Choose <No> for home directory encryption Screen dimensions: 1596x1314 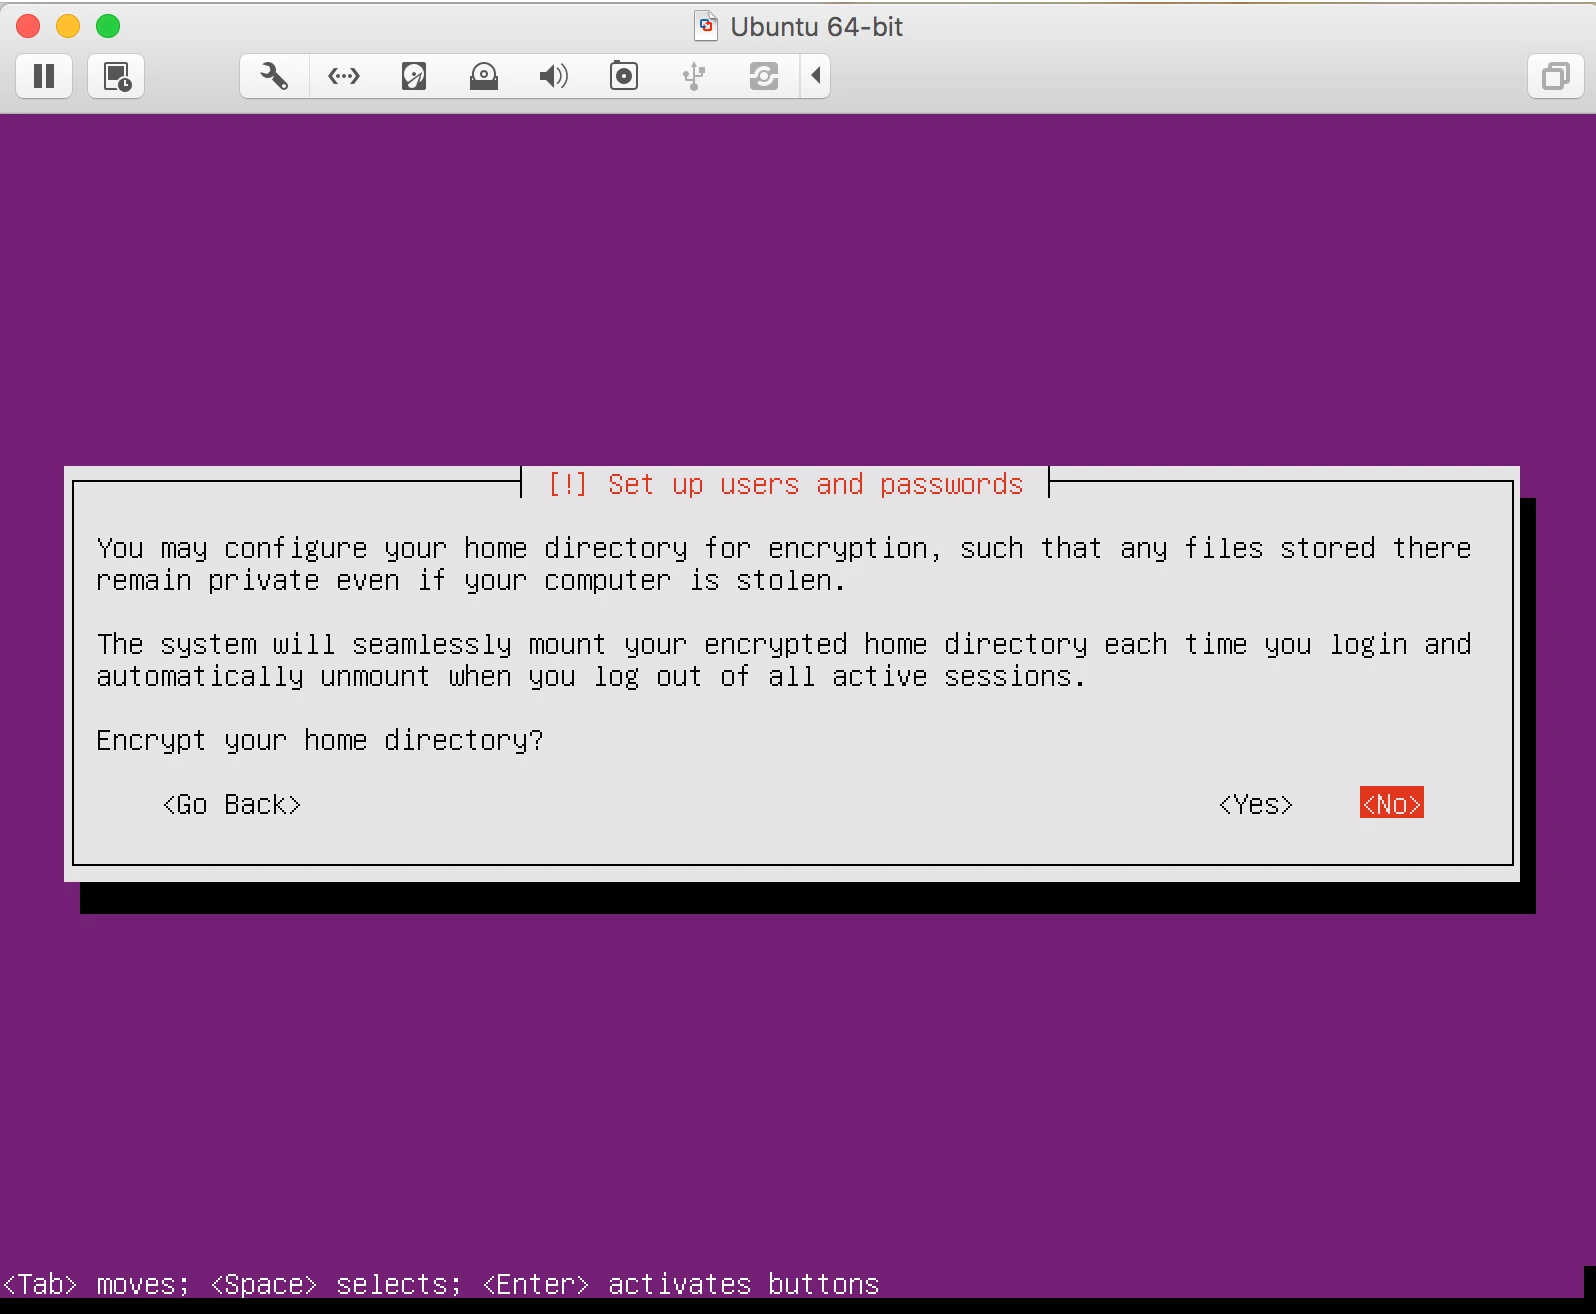coord(1392,803)
